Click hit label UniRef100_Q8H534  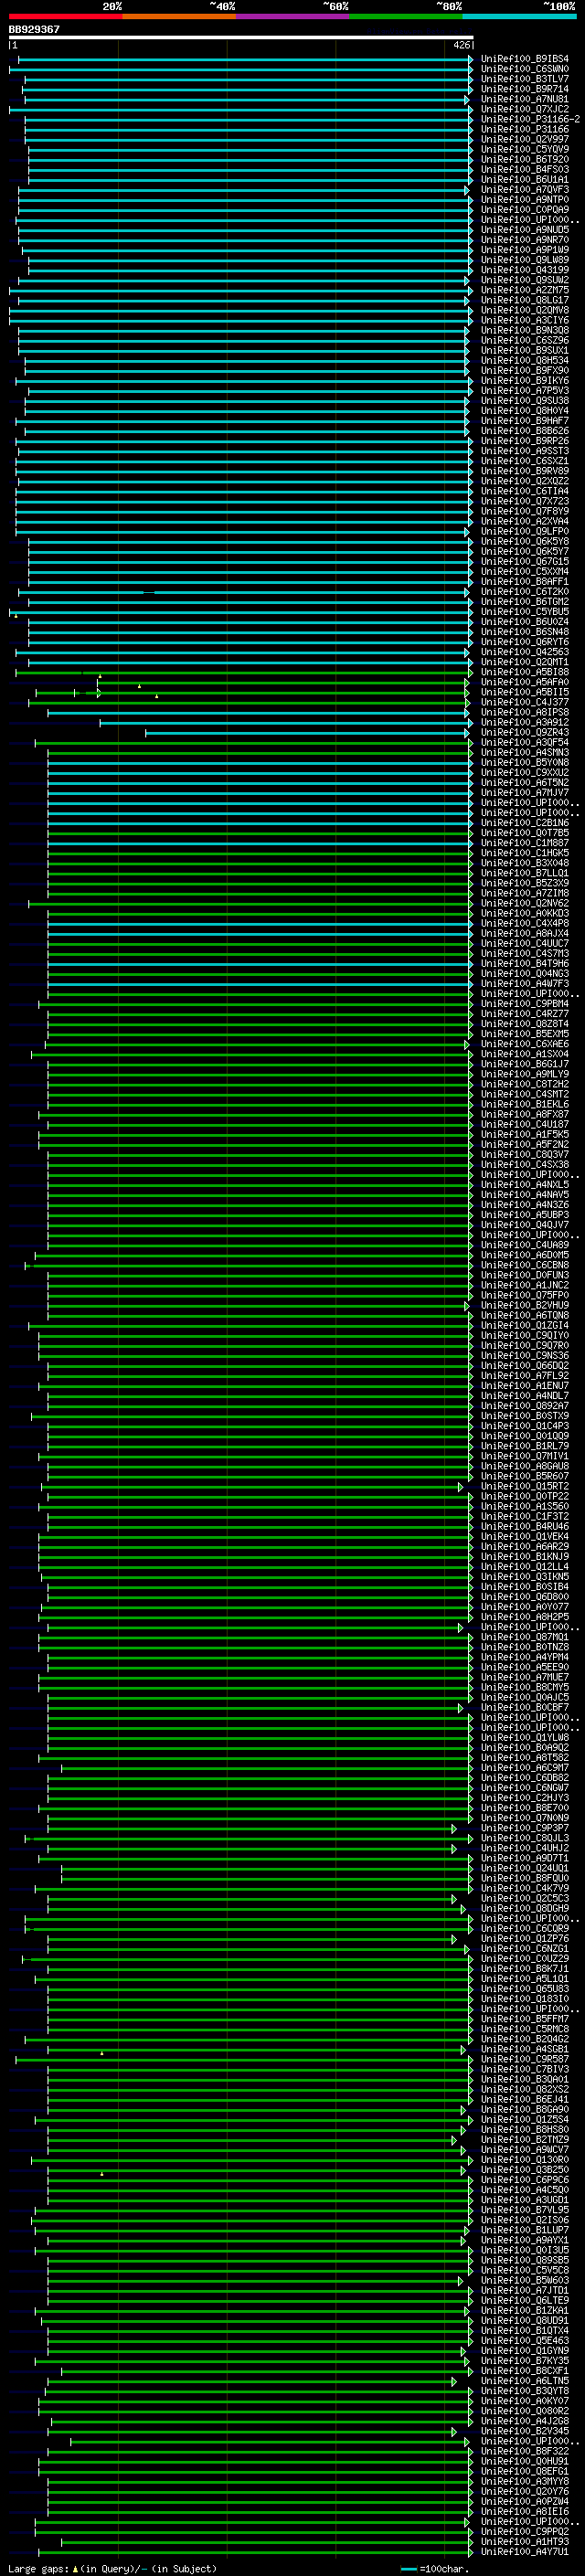[524, 360]
